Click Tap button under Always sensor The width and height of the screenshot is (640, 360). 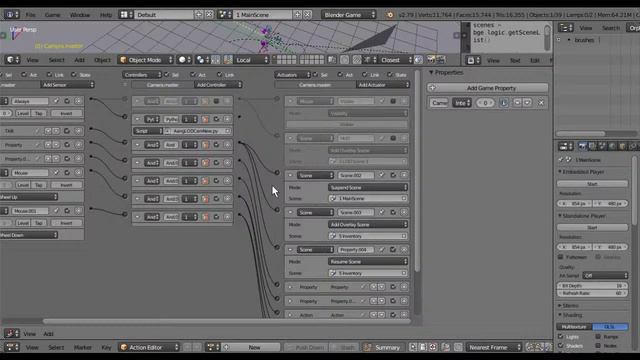click(x=39, y=113)
